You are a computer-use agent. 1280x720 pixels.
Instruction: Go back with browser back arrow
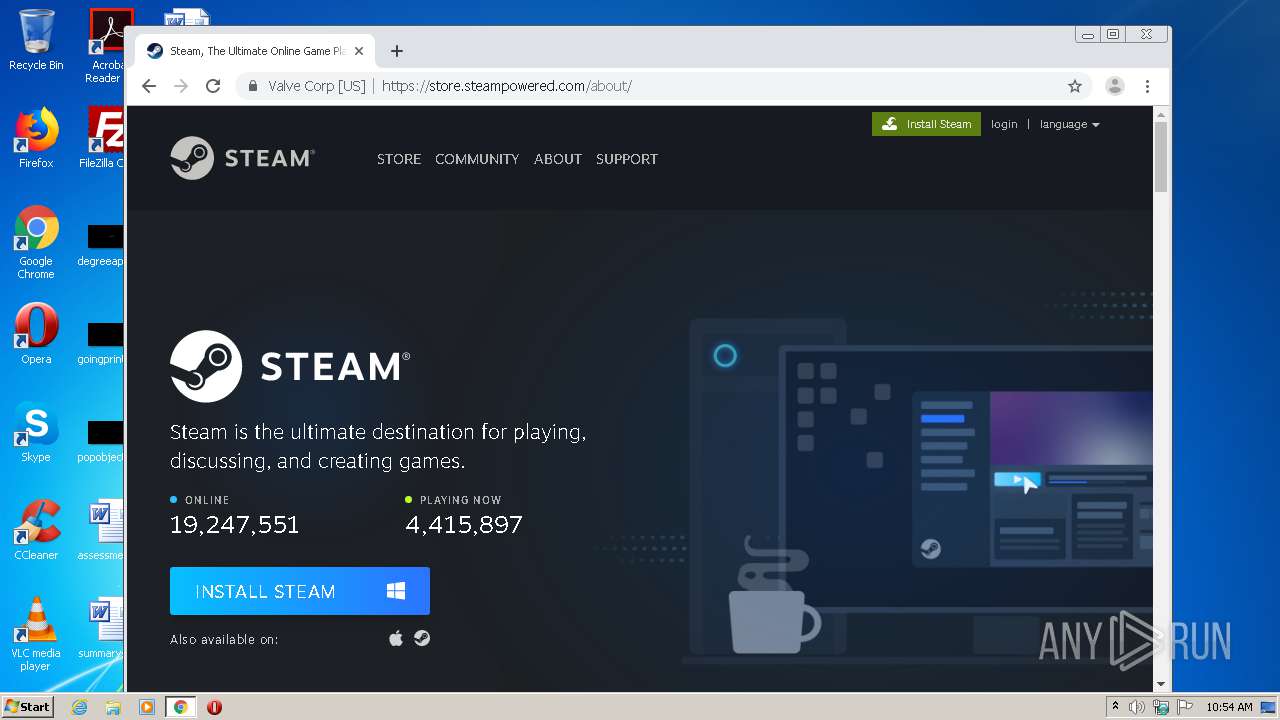[x=149, y=86]
